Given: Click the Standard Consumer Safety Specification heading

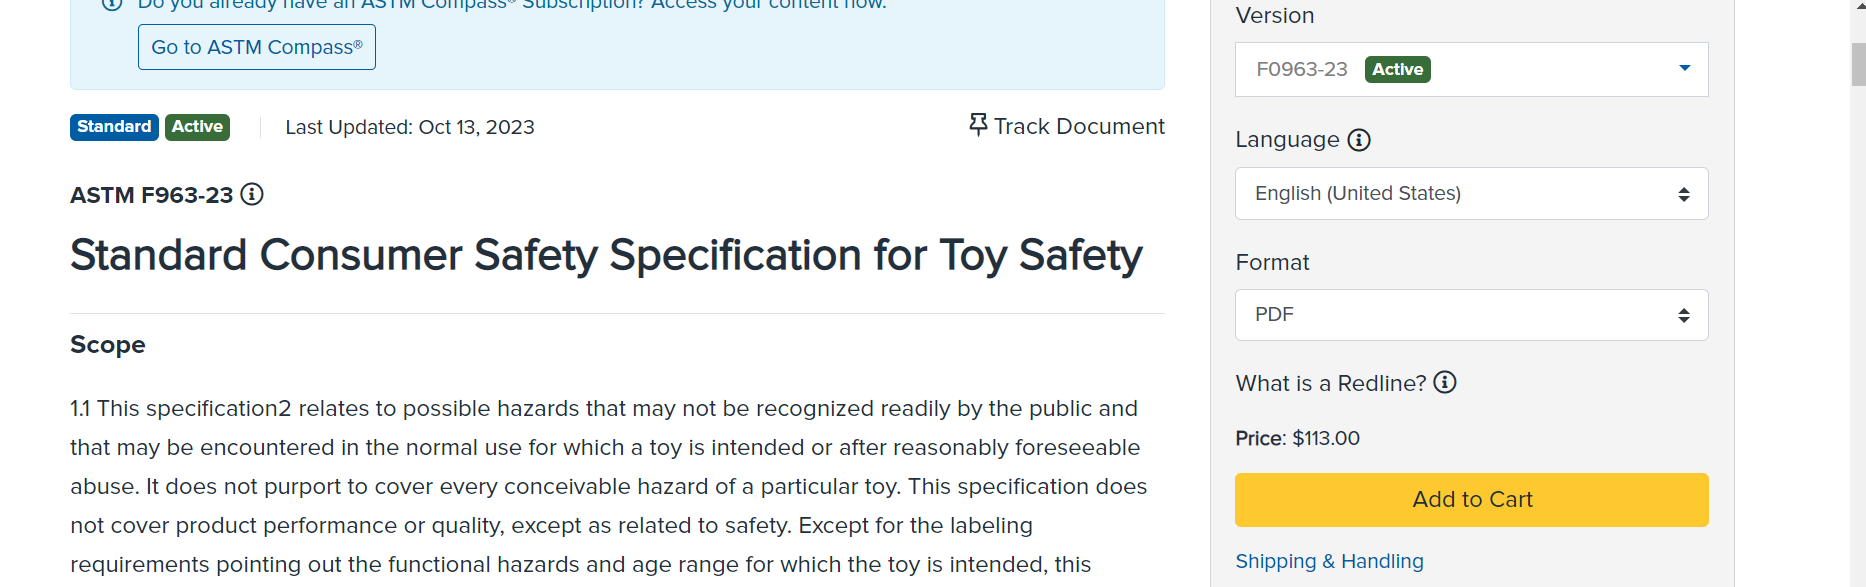Looking at the screenshot, I should tap(606, 255).
